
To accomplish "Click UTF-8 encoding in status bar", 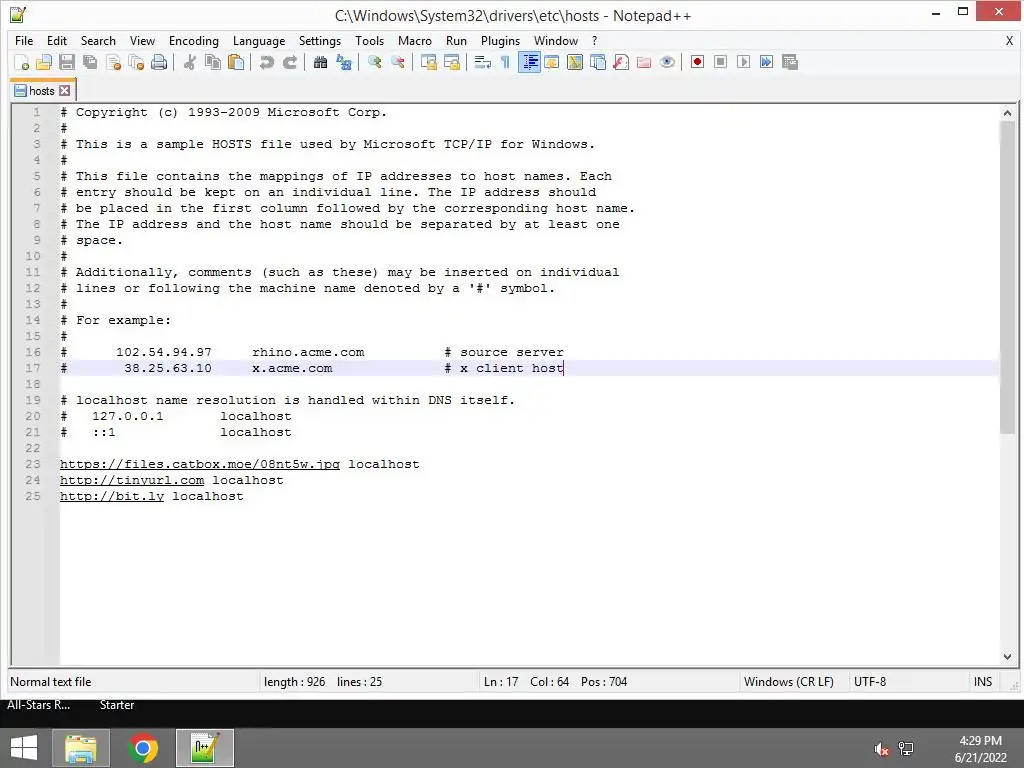I will (x=870, y=682).
